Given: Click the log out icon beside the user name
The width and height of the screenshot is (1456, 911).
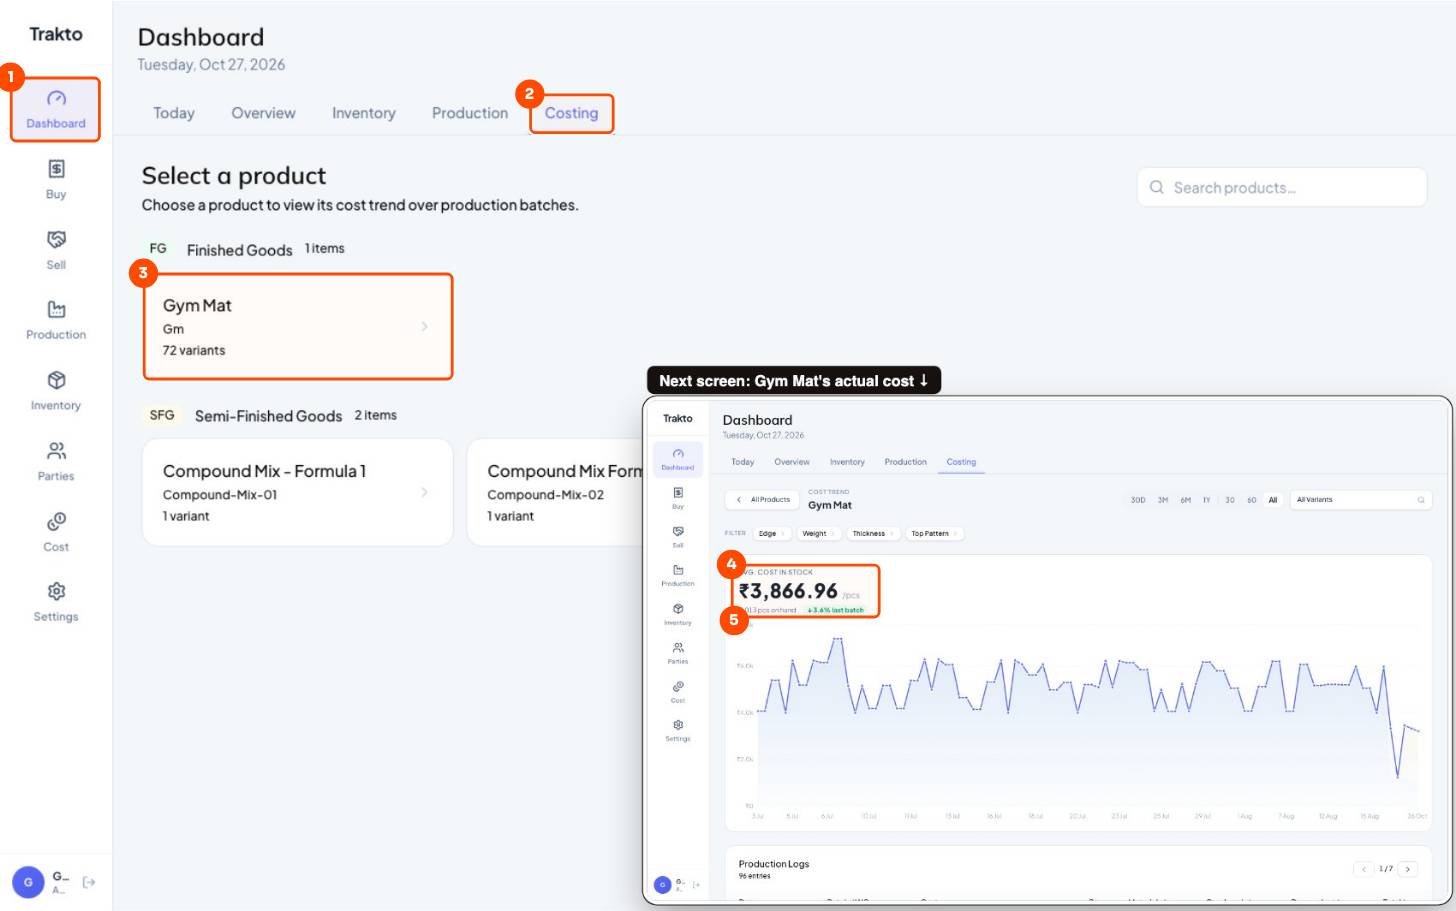Looking at the screenshot, I should [x=89, y=882].
